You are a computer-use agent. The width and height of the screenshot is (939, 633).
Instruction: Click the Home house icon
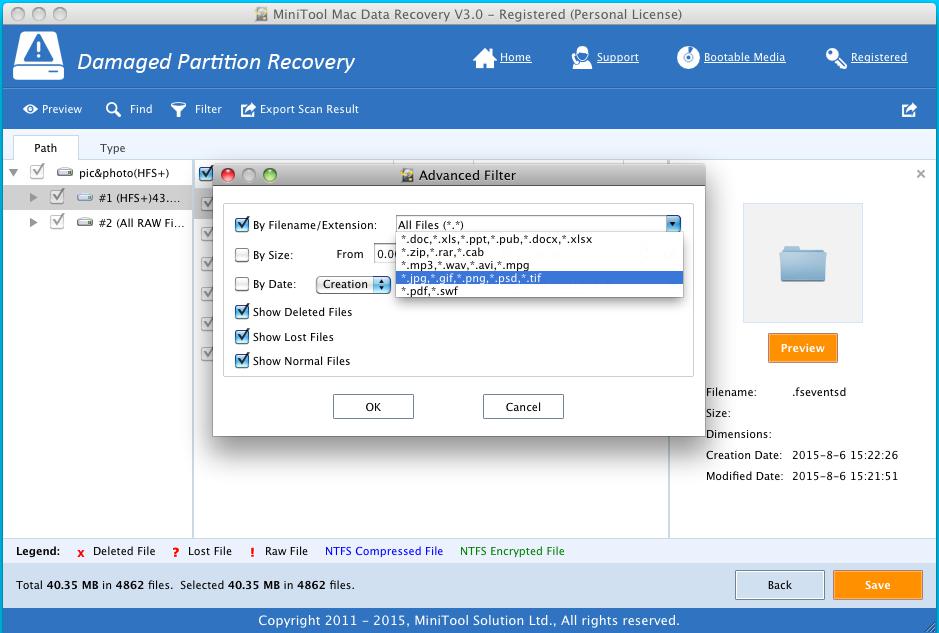tap(484, 57)
